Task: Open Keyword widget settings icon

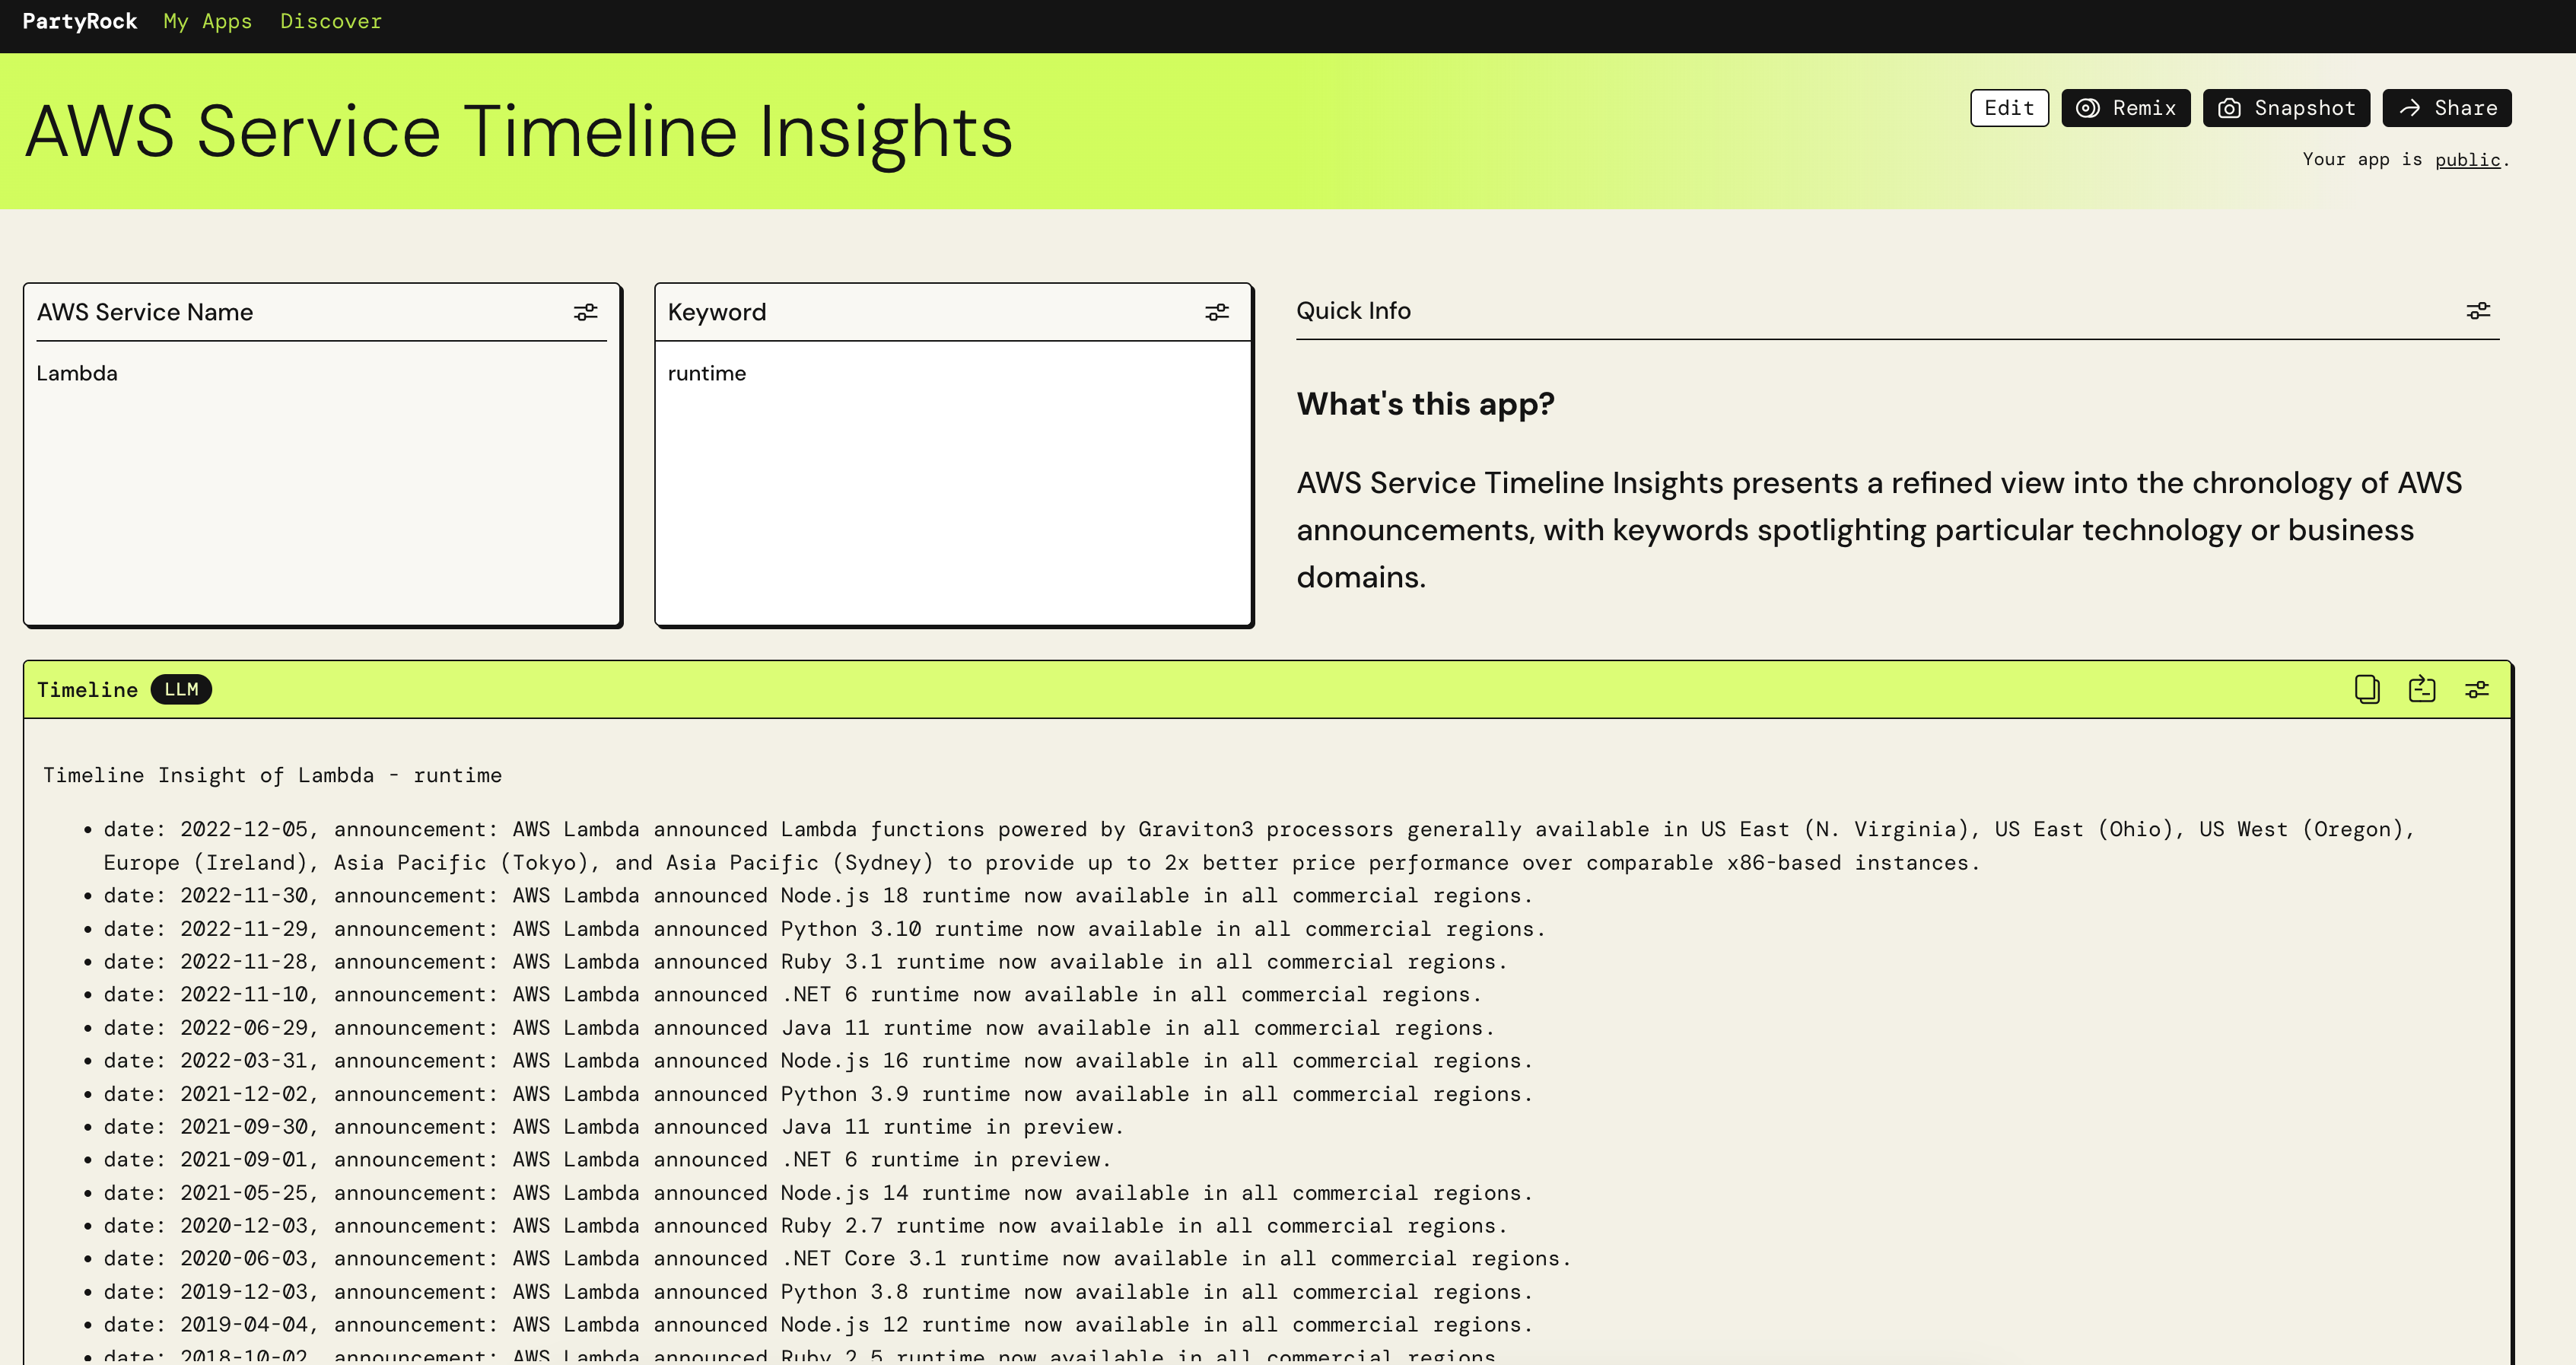Action: [1216, 312]
